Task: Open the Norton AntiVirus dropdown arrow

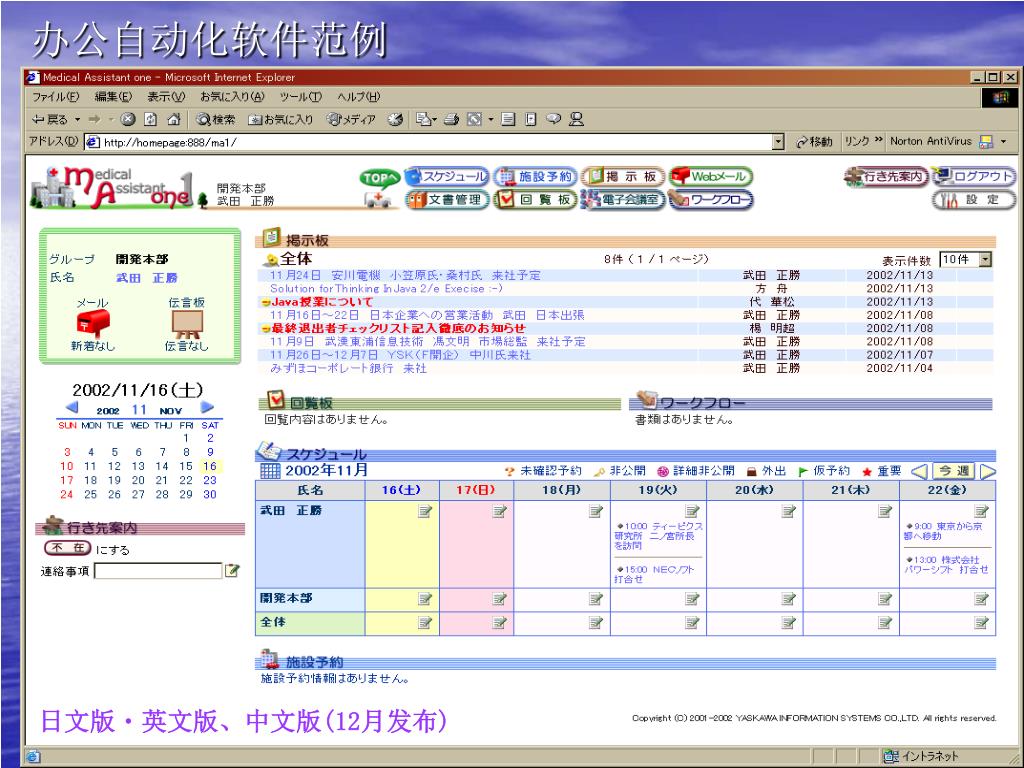Action: (x=1004, y=141)
